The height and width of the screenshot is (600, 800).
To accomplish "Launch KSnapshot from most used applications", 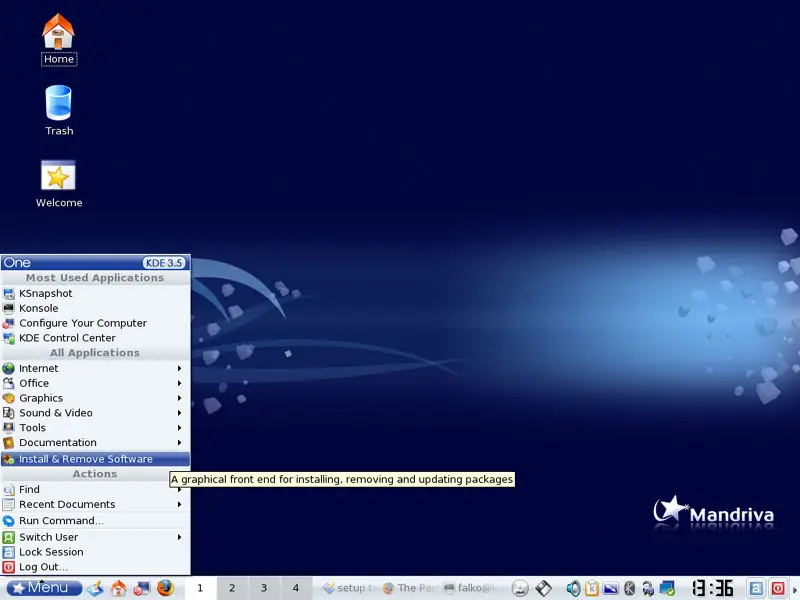I will [95, 293].
